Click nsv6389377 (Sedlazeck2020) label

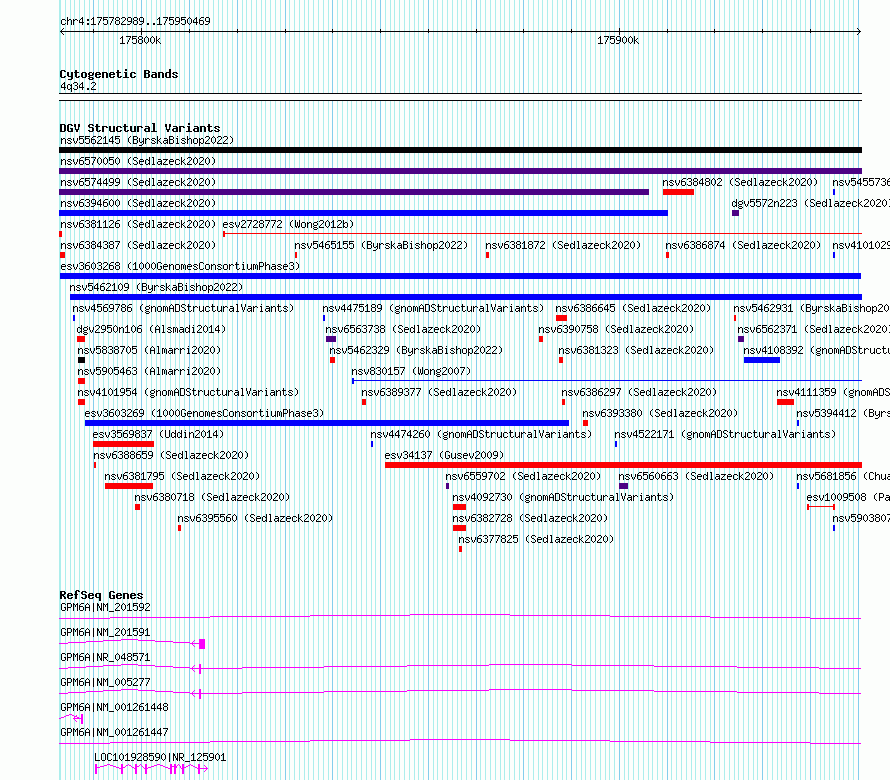pyautogui.click(x=439, y=392)
